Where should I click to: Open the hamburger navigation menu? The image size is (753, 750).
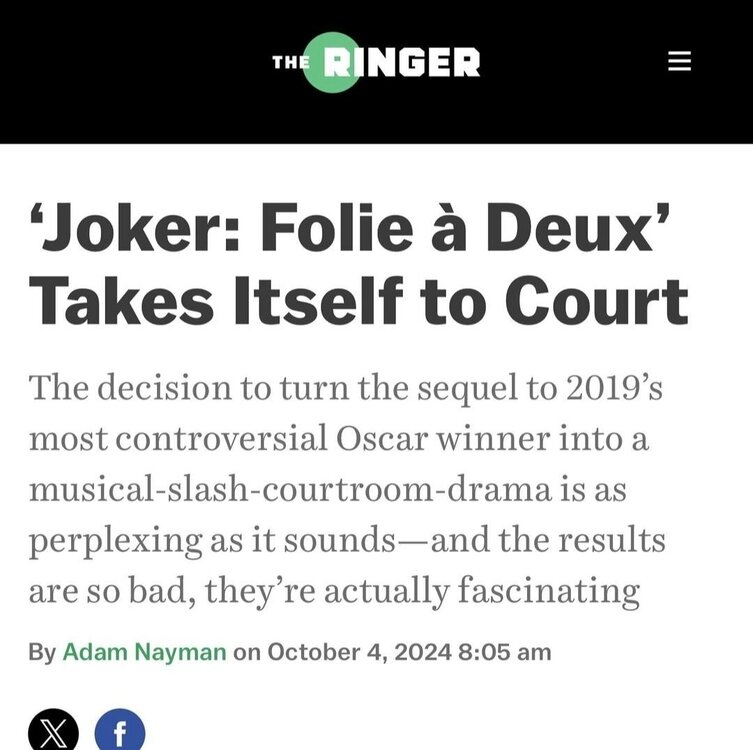click(679, 62)
